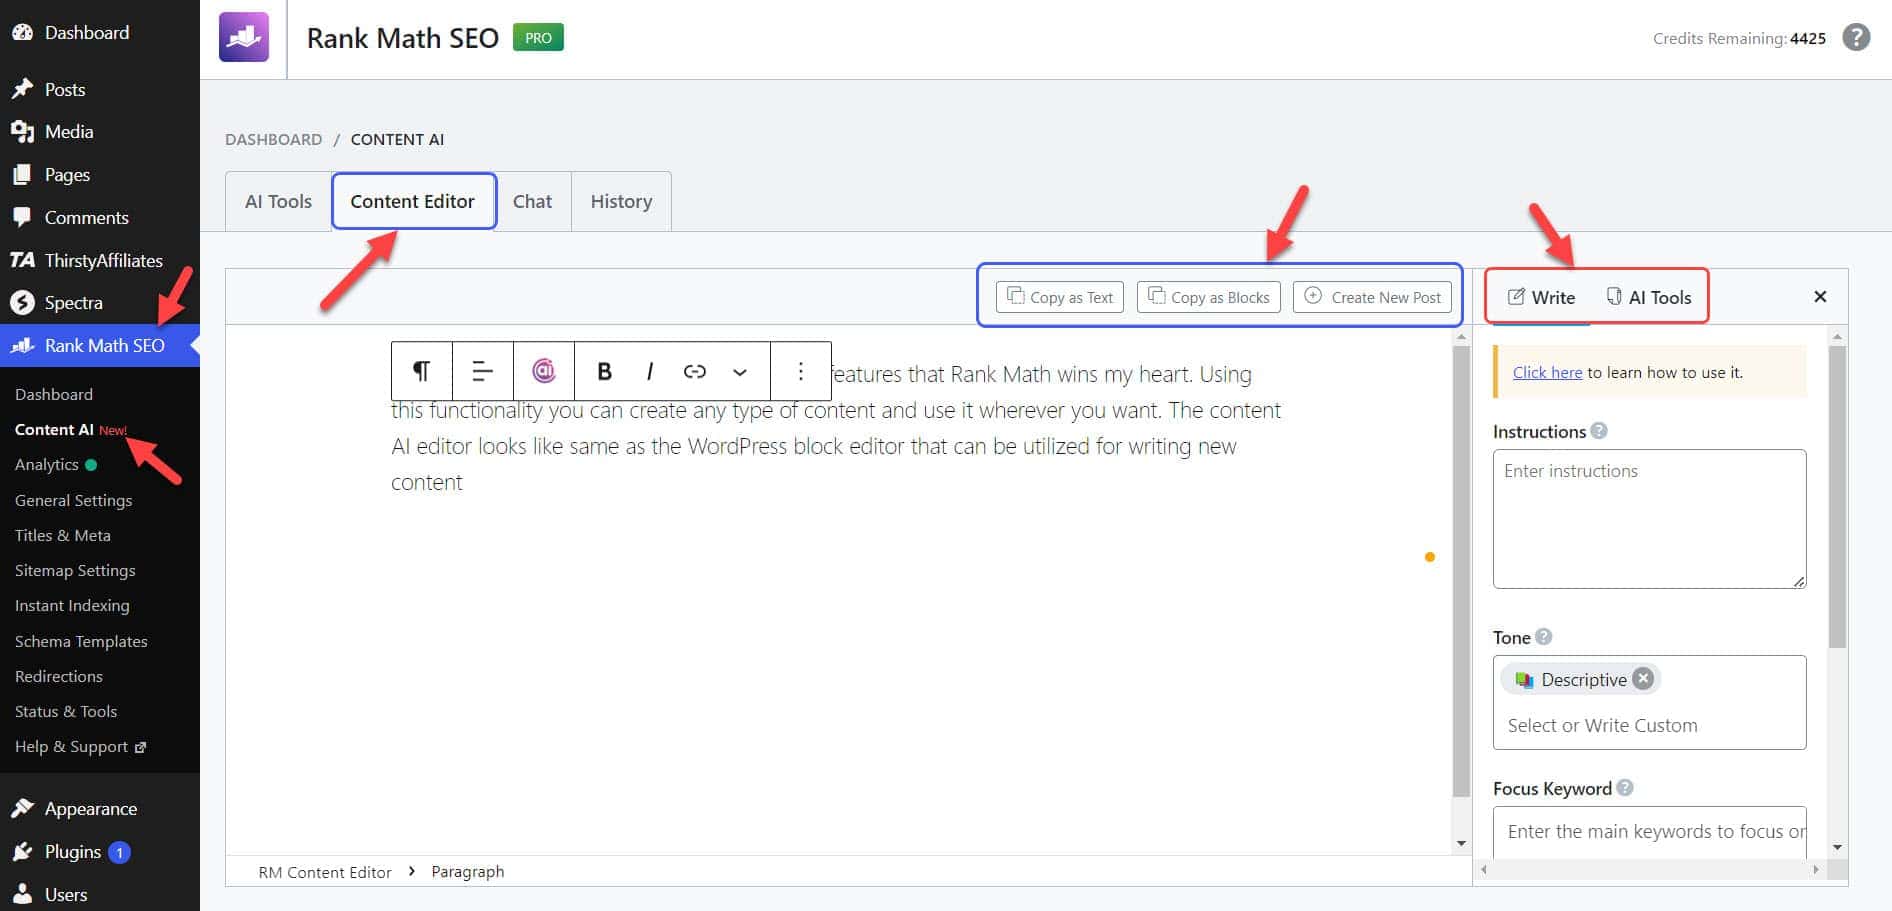Viewport: 1892px width, 911px height.
Task: Click Tone help icon
Action: (1544, 637)
